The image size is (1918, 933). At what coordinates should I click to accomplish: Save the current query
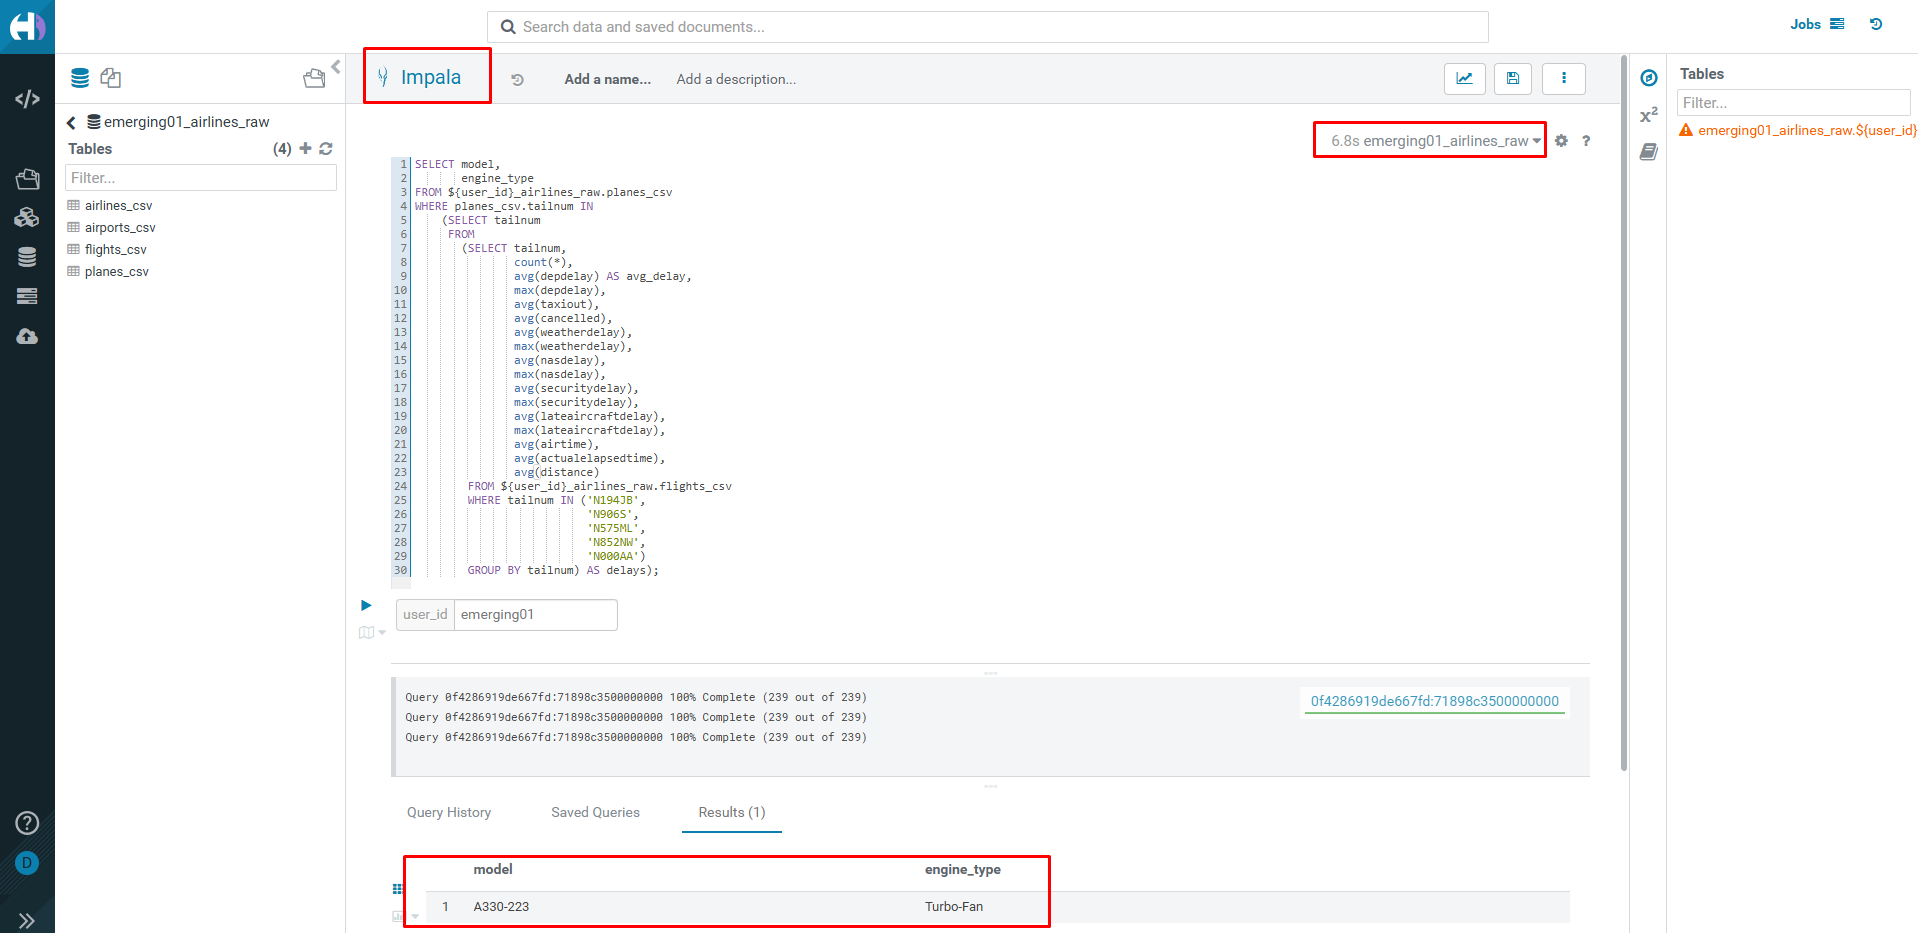click(x=1513, y=79)
